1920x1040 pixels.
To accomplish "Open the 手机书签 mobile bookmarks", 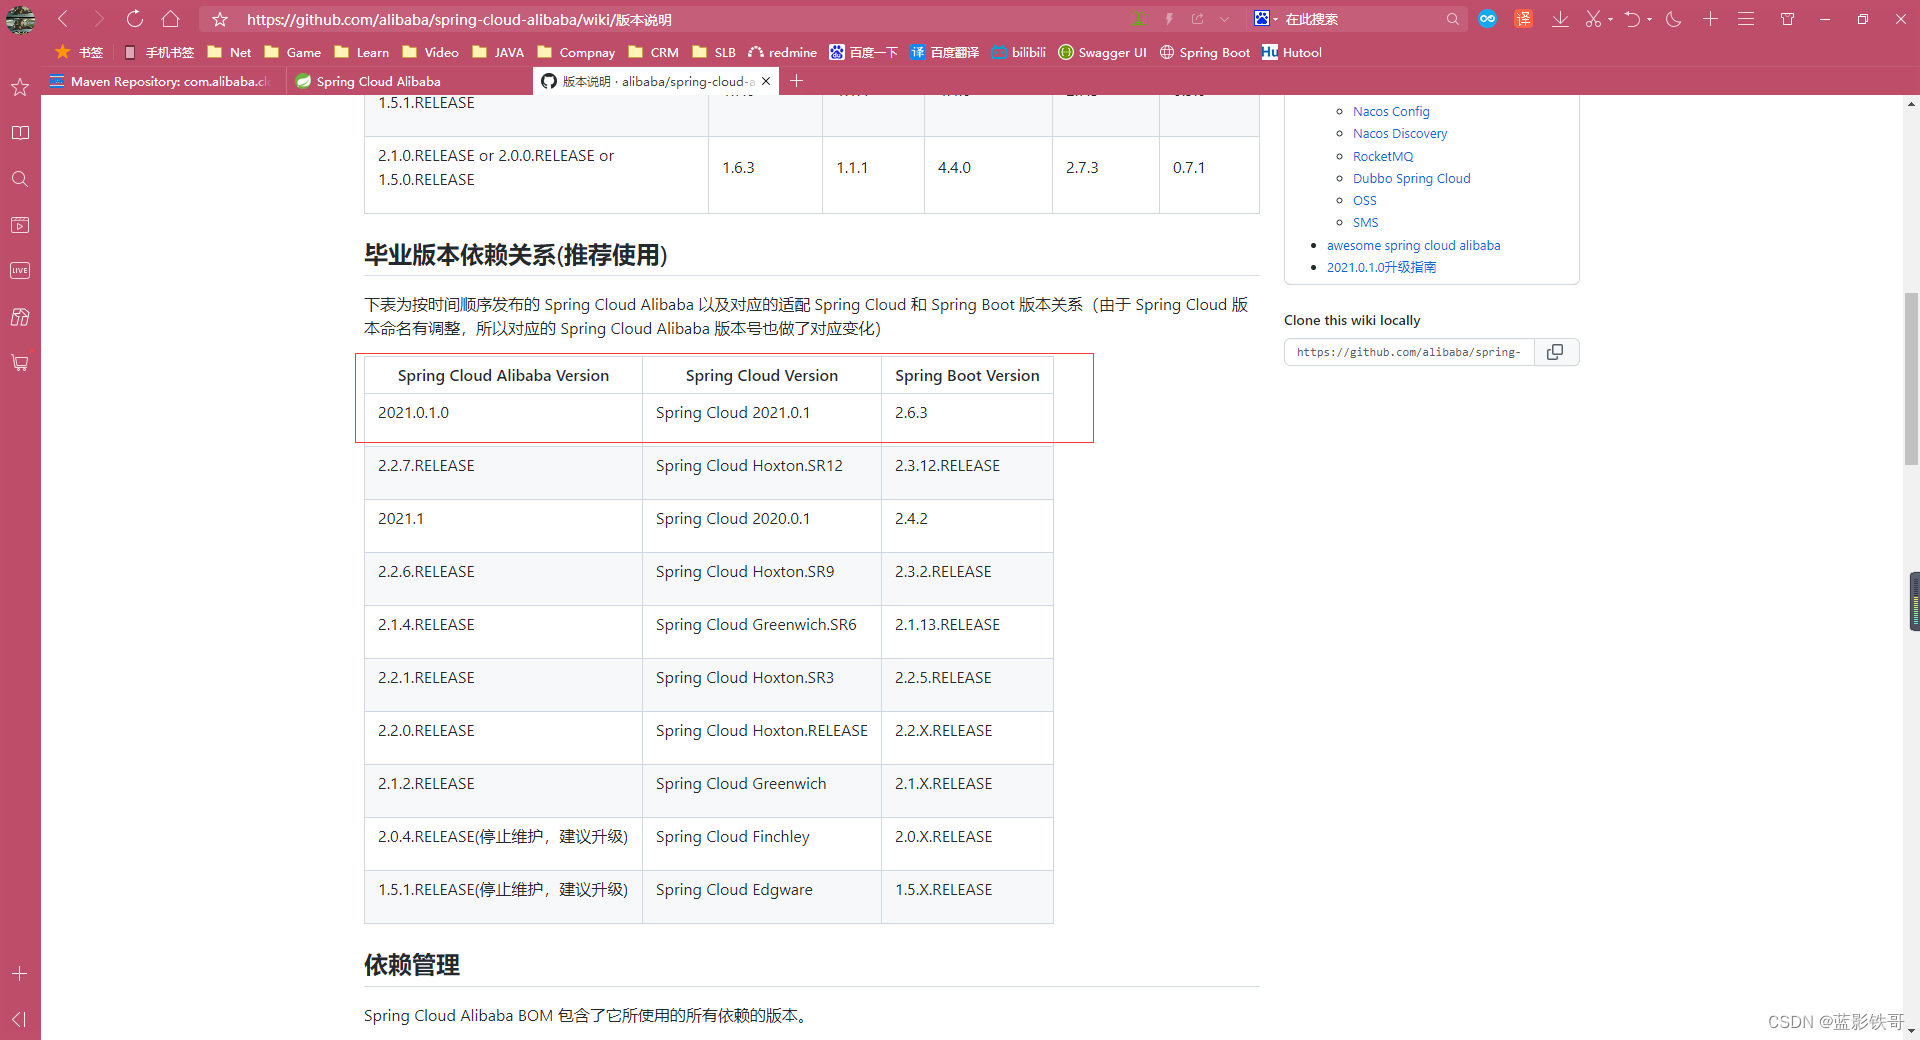I will (159, 52).
